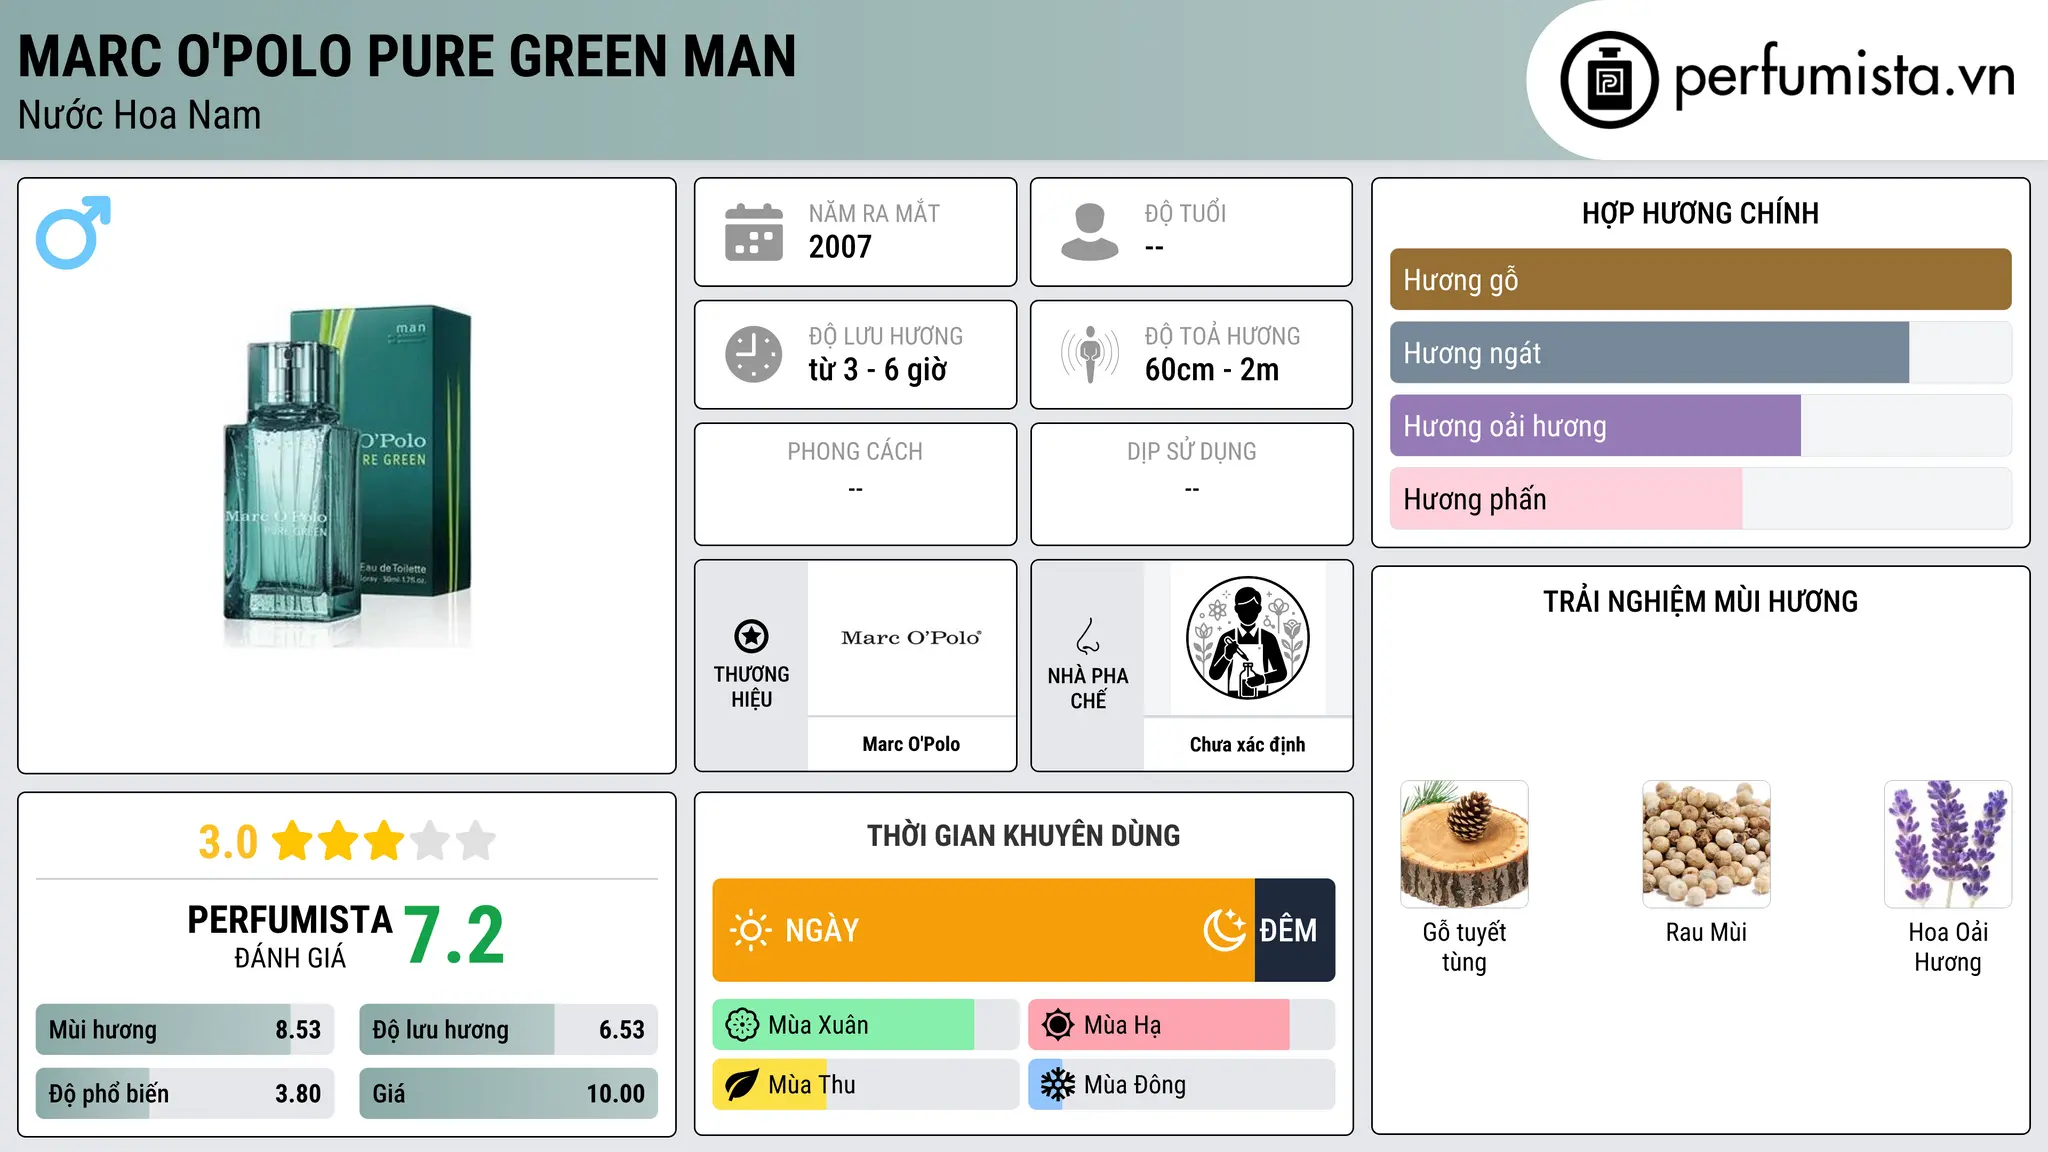This screenshot has height=1152, width=2048.
Task: Click the perfumer illustration avatar
Action: pos(1247,638)
